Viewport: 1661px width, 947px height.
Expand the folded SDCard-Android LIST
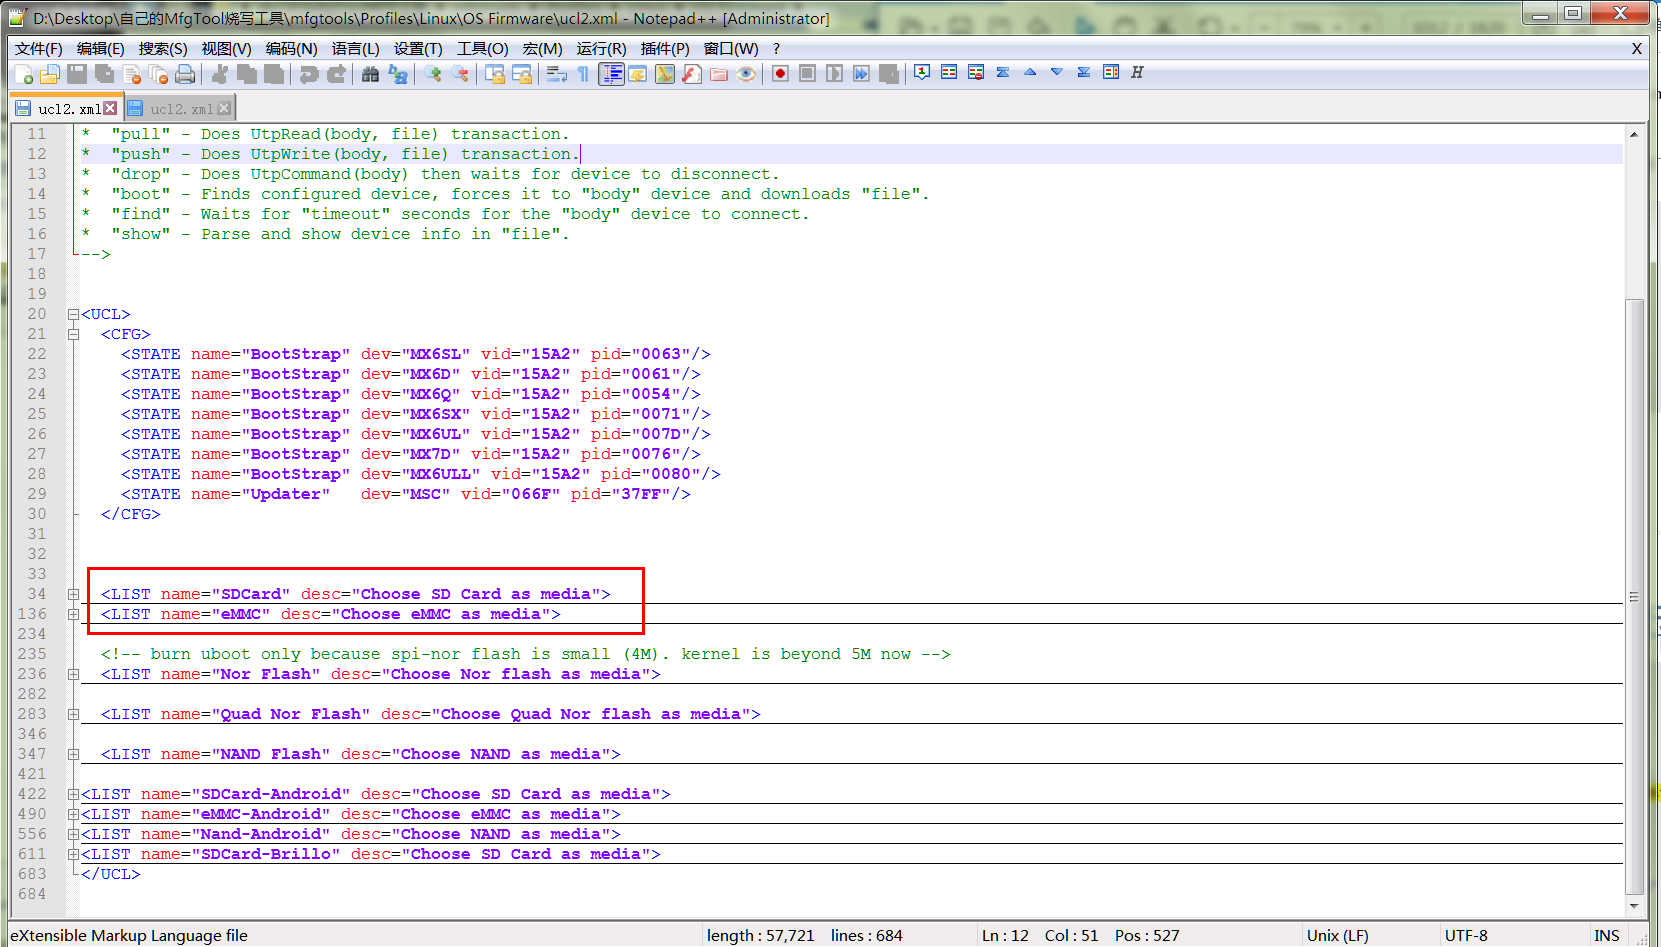coord(73,794)
